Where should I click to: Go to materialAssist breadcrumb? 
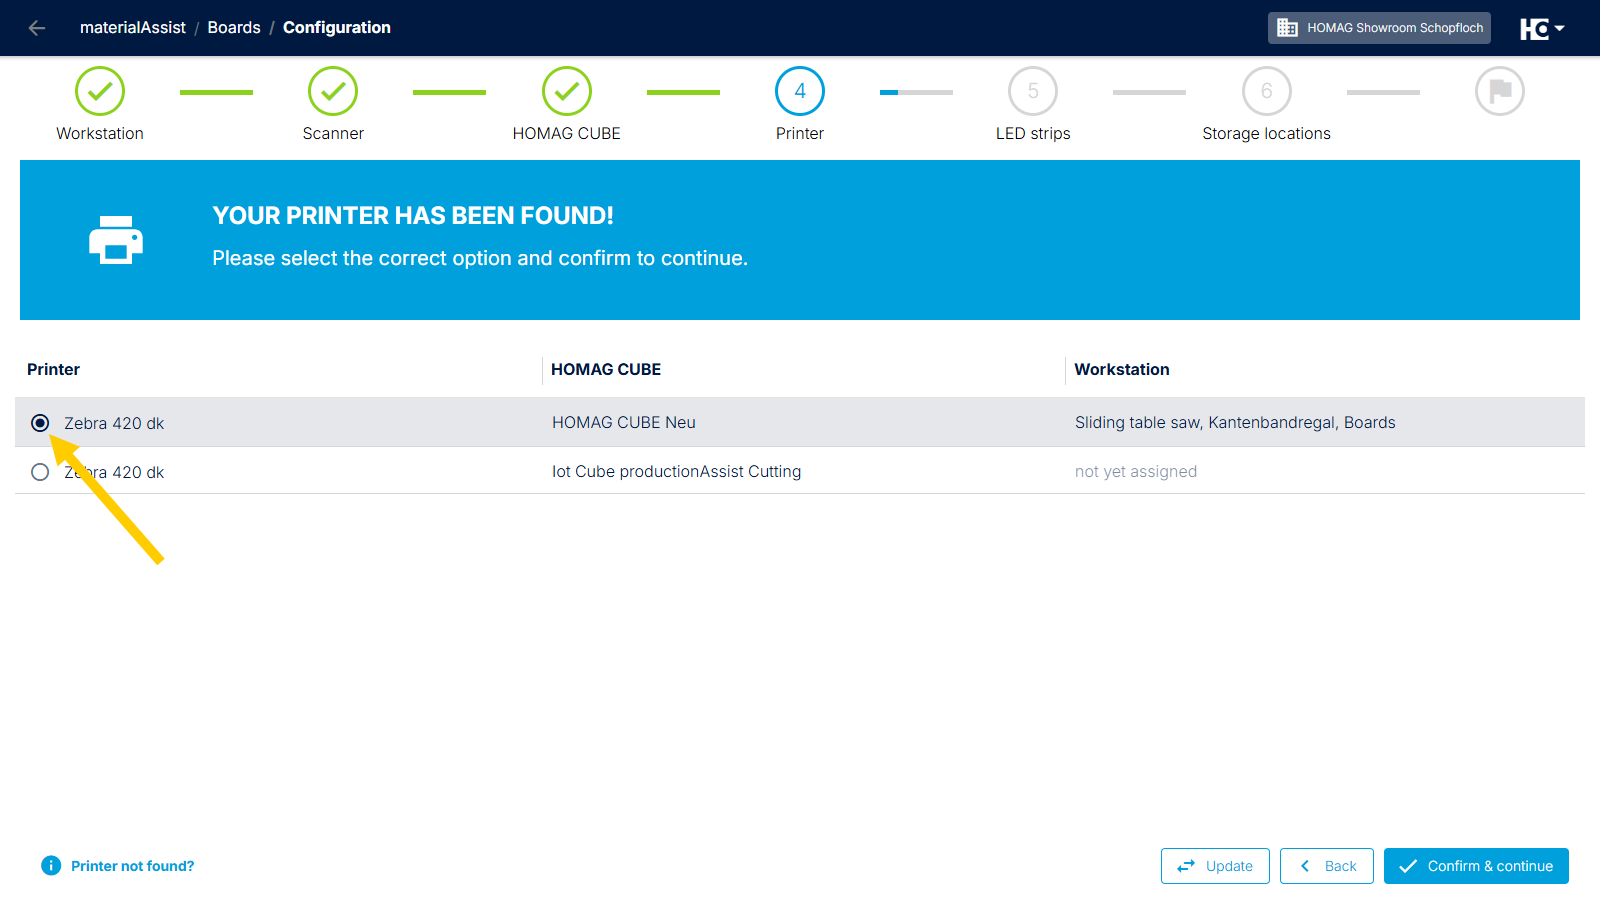[x=133, y=28]
